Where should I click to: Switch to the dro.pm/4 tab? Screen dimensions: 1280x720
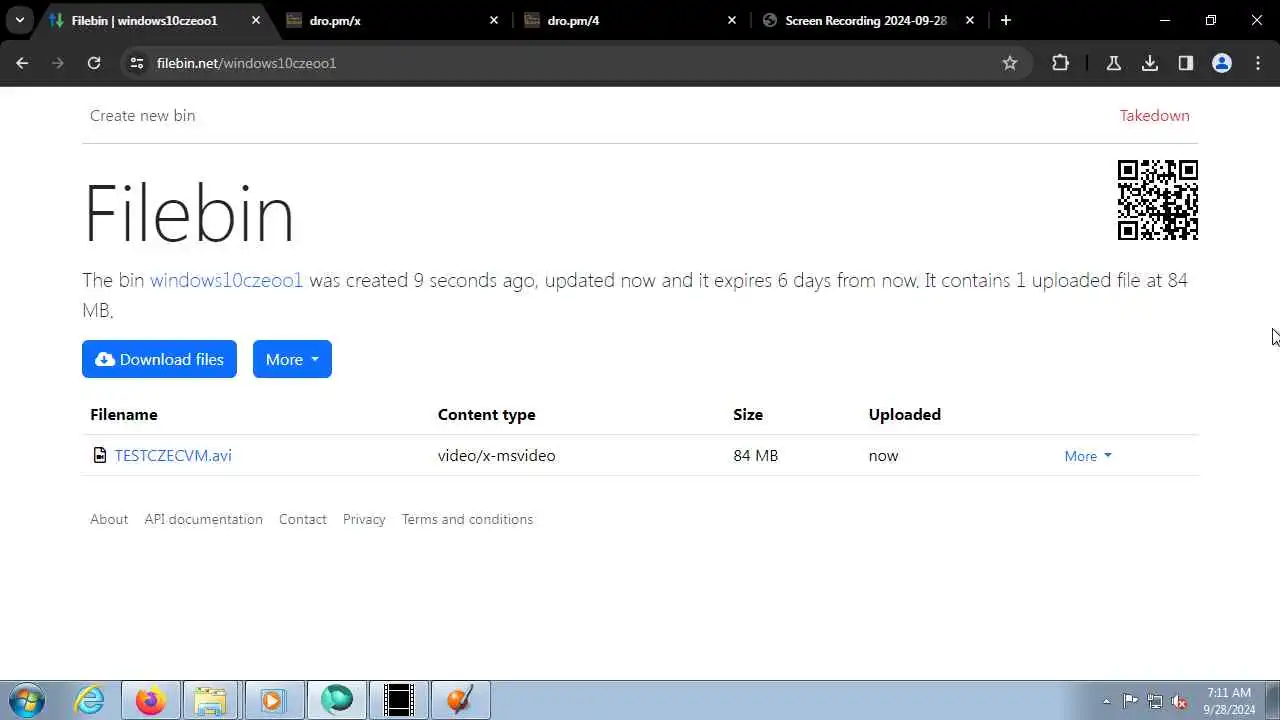tap(631, 20)
